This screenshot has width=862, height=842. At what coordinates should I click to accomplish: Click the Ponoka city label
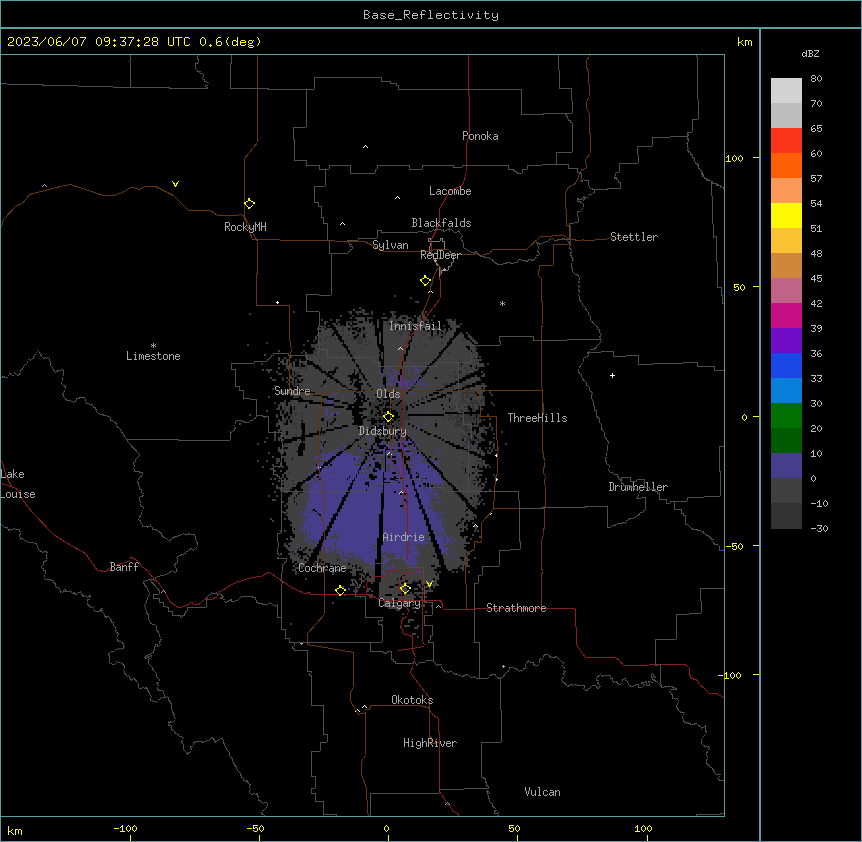coord(480,136)
